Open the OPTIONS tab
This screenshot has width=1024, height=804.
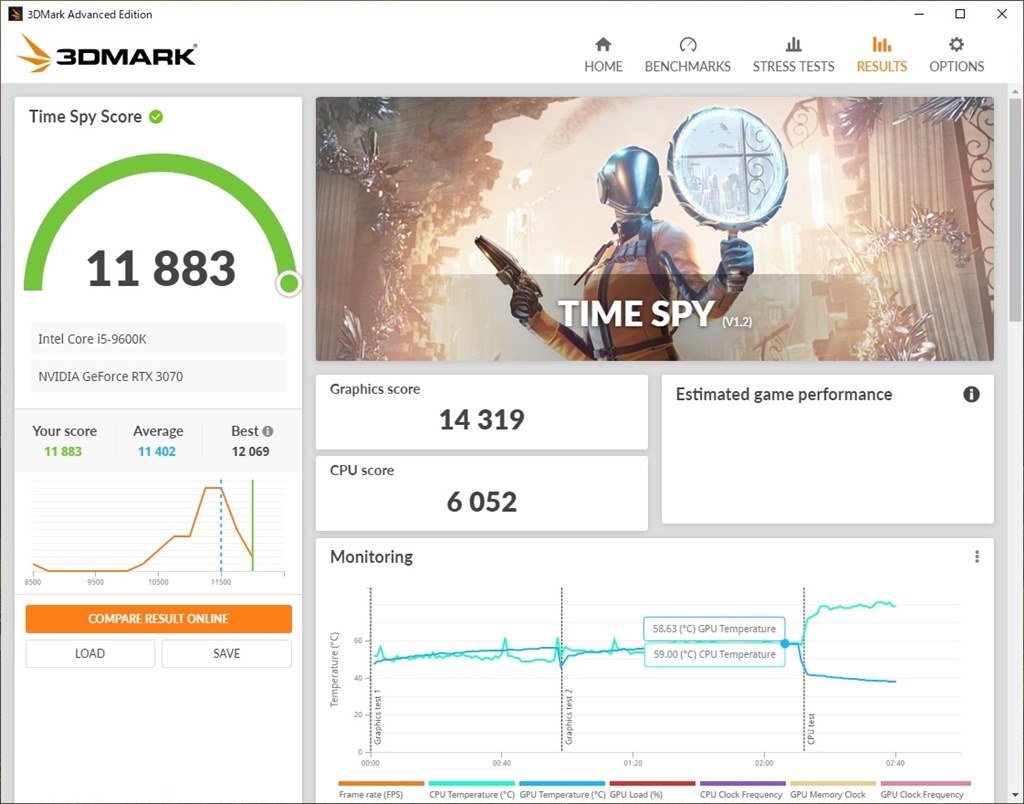956,55
